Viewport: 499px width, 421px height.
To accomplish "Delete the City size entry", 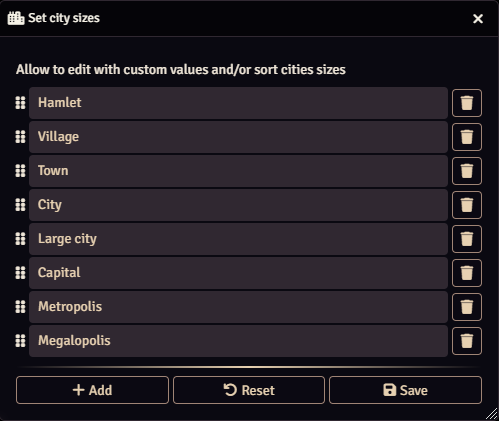I will pyautogui.click(x=467, y=205).
